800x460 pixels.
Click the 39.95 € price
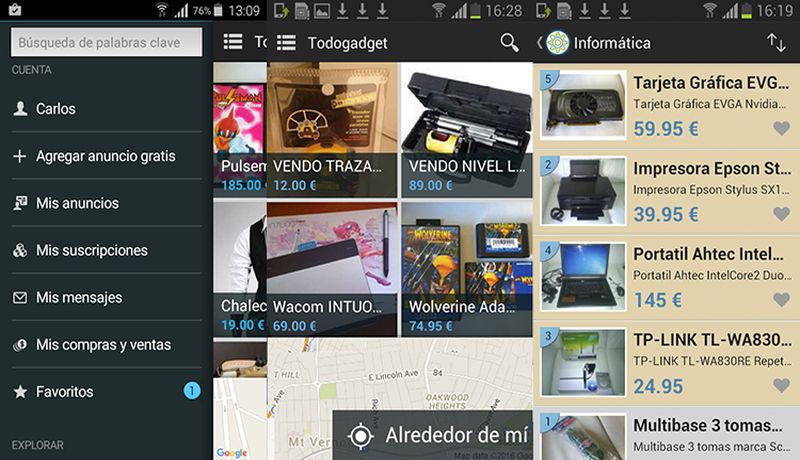pos(666,214)
